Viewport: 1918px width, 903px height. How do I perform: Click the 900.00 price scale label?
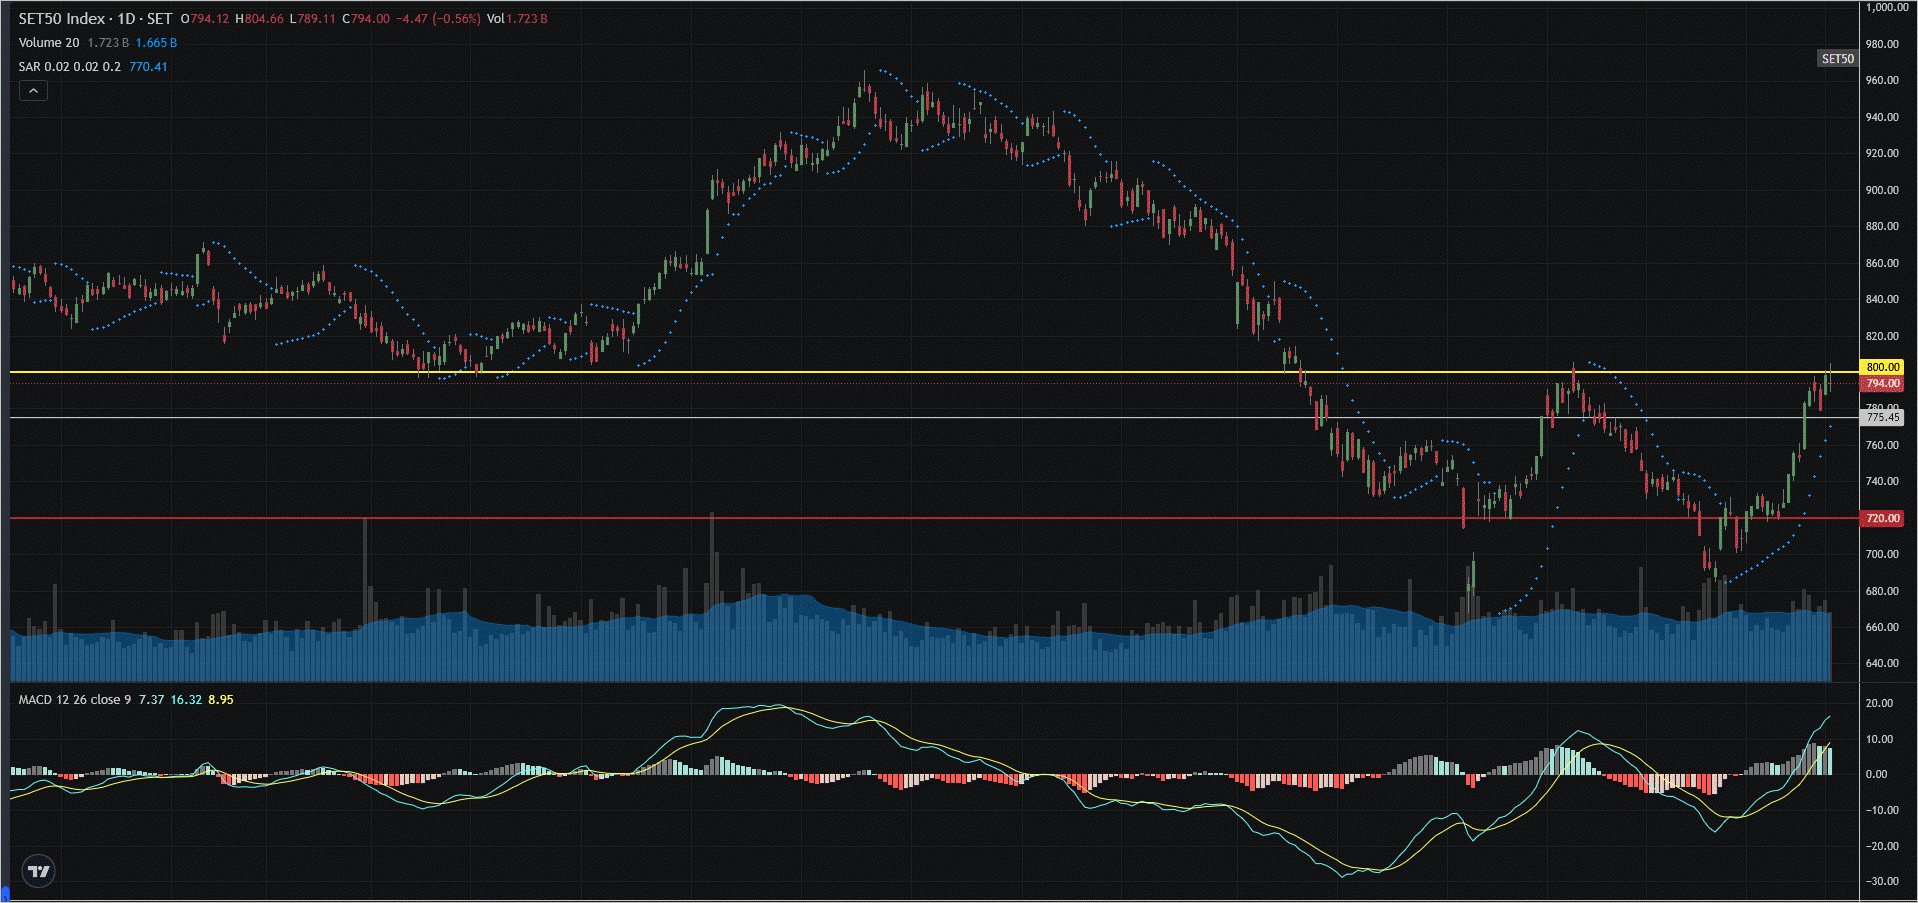click(x=1882, y=190)
